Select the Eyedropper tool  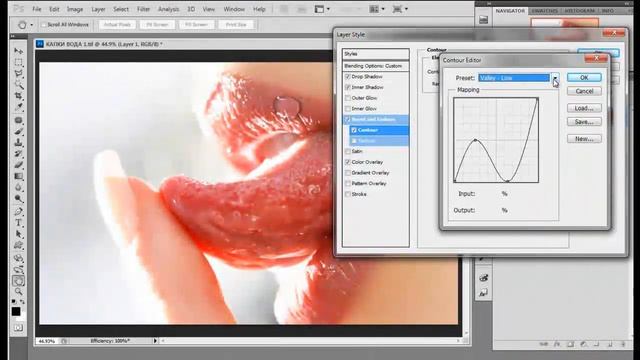(18, 107)
